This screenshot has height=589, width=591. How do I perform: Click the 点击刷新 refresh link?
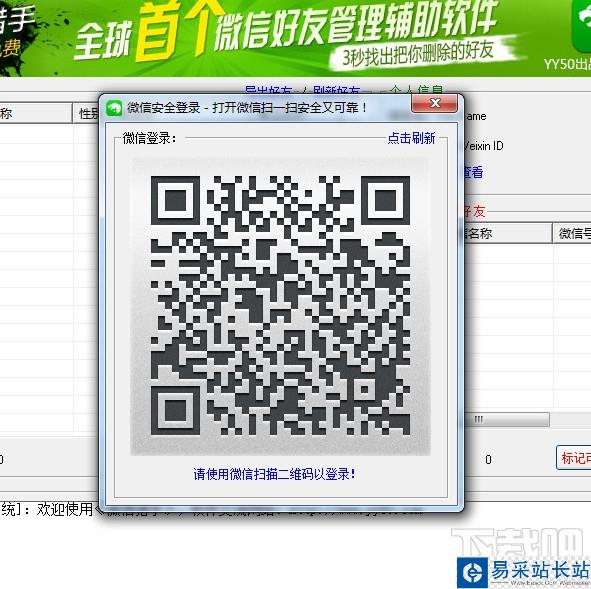[x=411, y=138]
